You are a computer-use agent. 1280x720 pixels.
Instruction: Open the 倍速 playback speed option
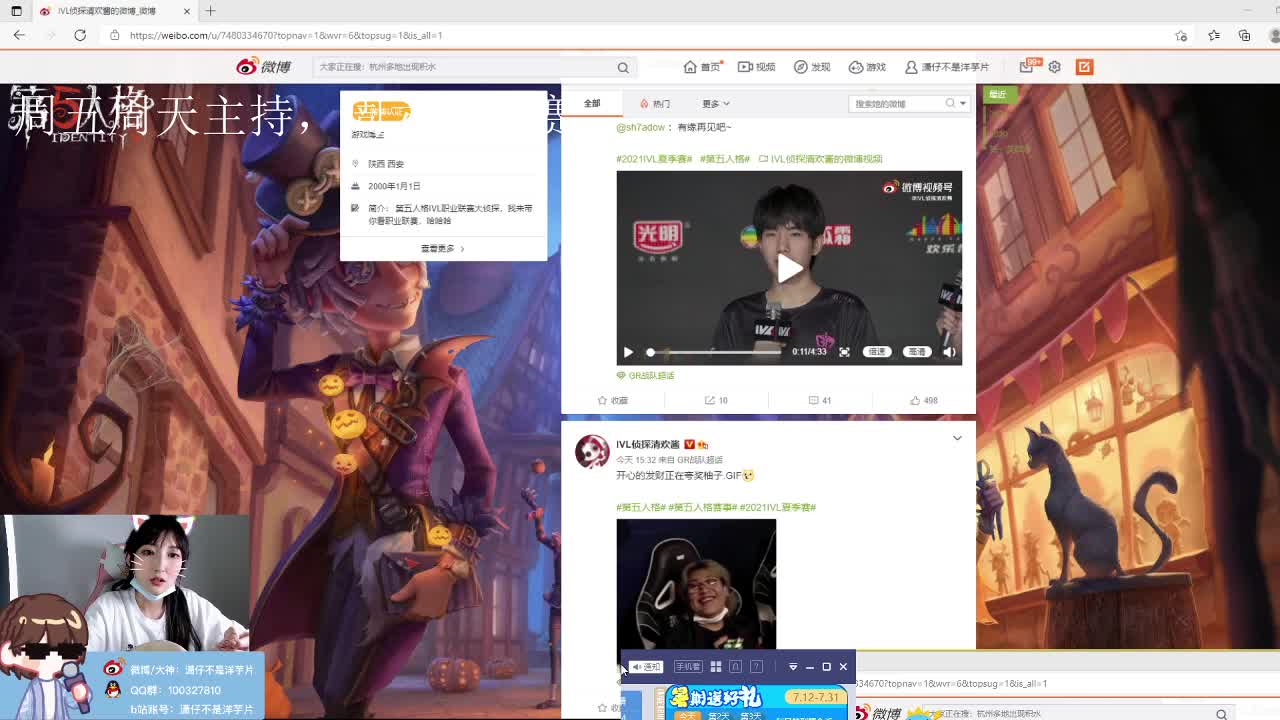coord(877,352)
